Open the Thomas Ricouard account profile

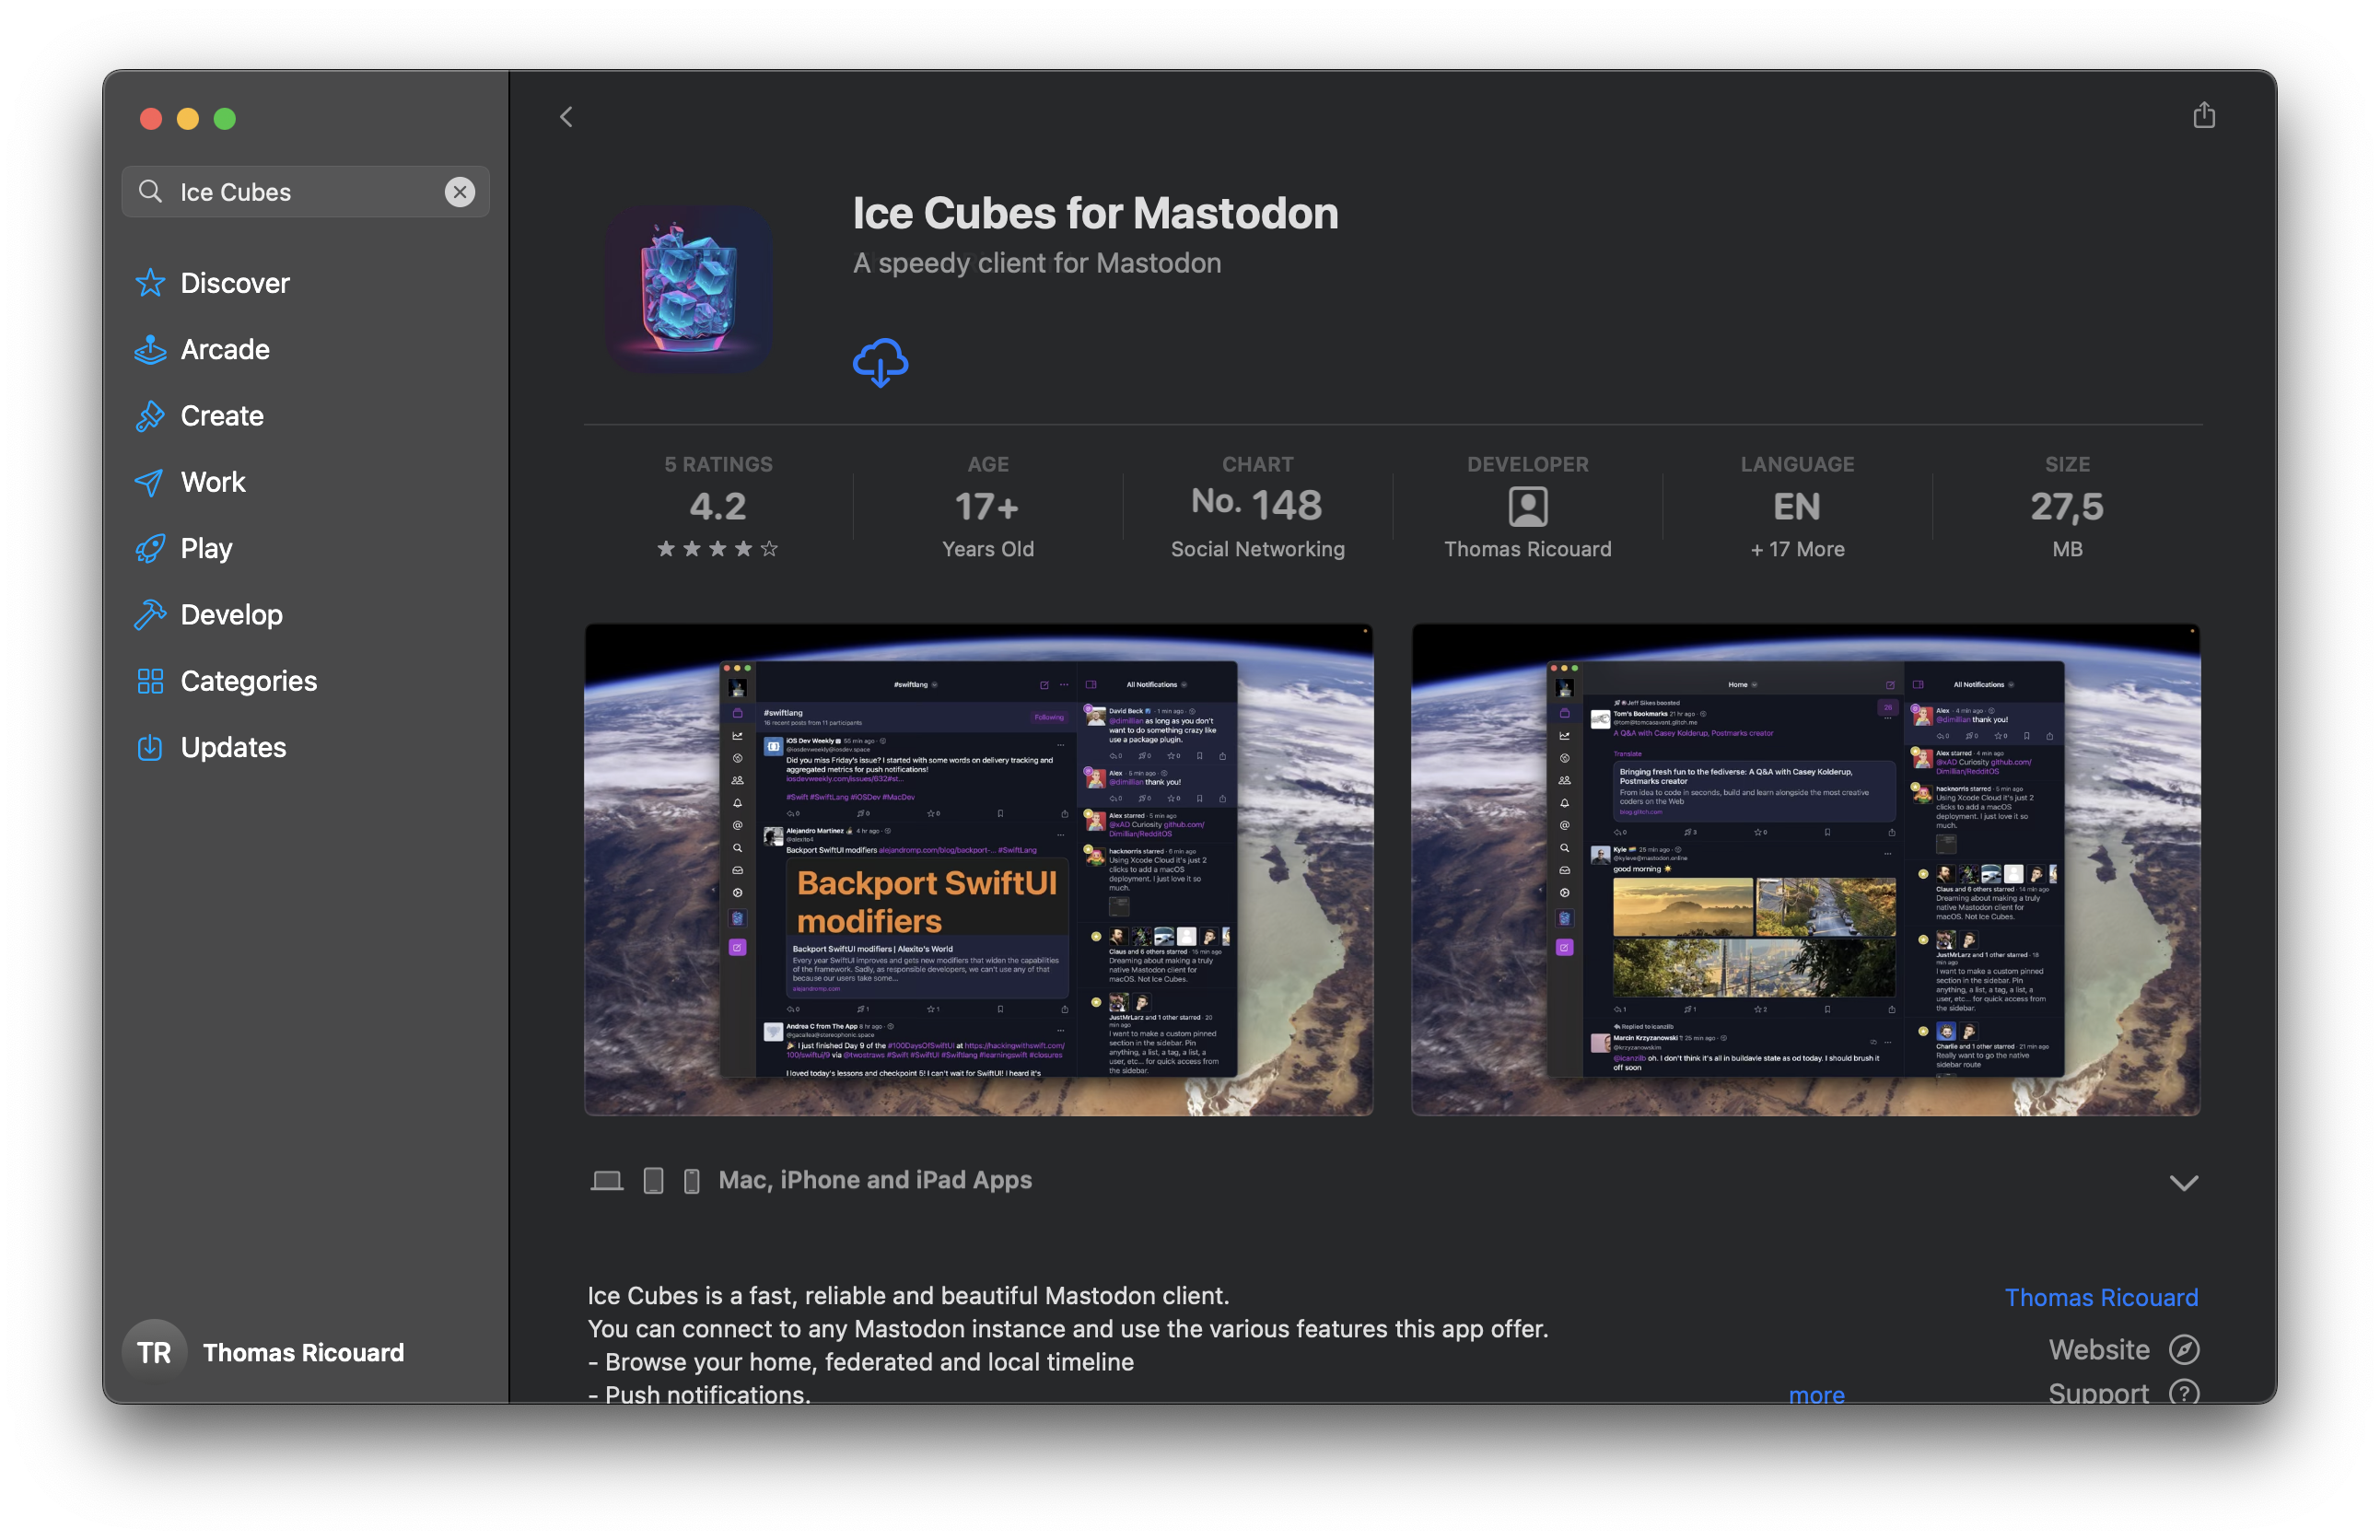(265, 1352)
